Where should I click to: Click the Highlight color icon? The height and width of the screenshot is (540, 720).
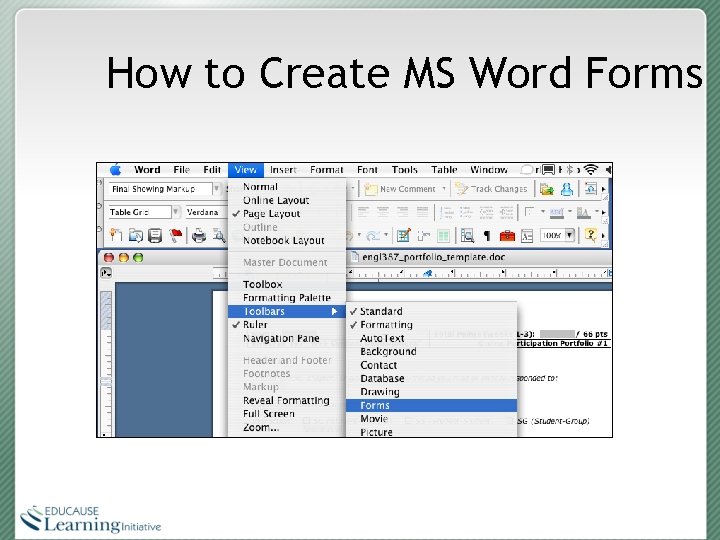[x=557, y=212]
